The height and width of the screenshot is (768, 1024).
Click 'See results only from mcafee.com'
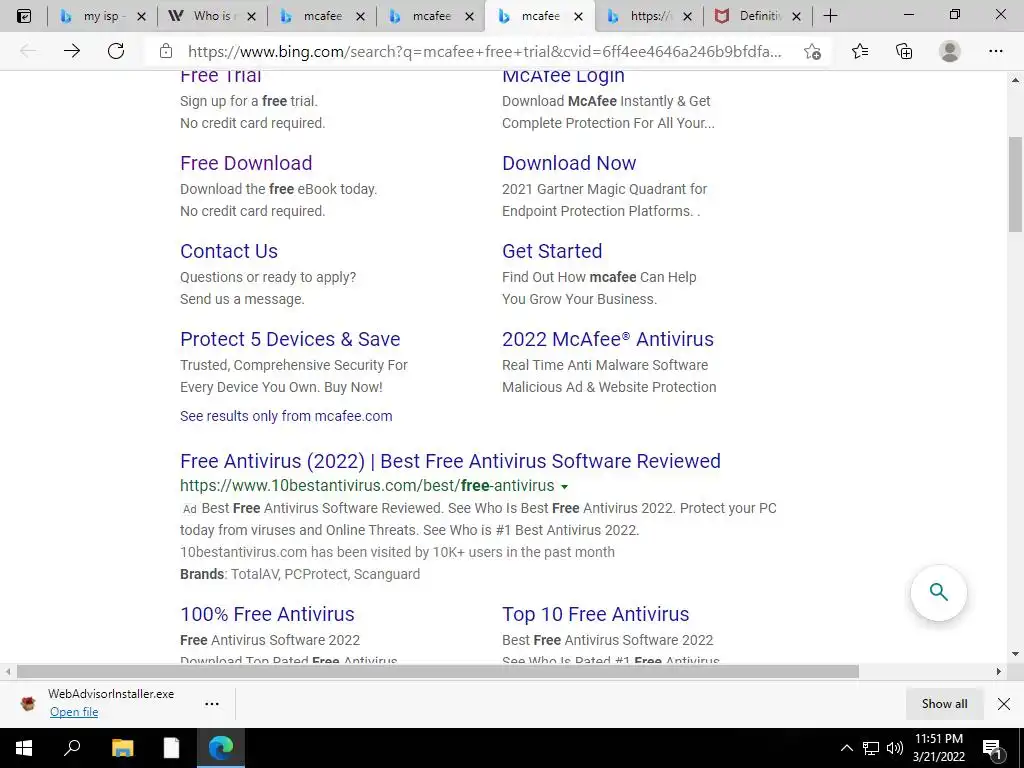click(286, 416)
